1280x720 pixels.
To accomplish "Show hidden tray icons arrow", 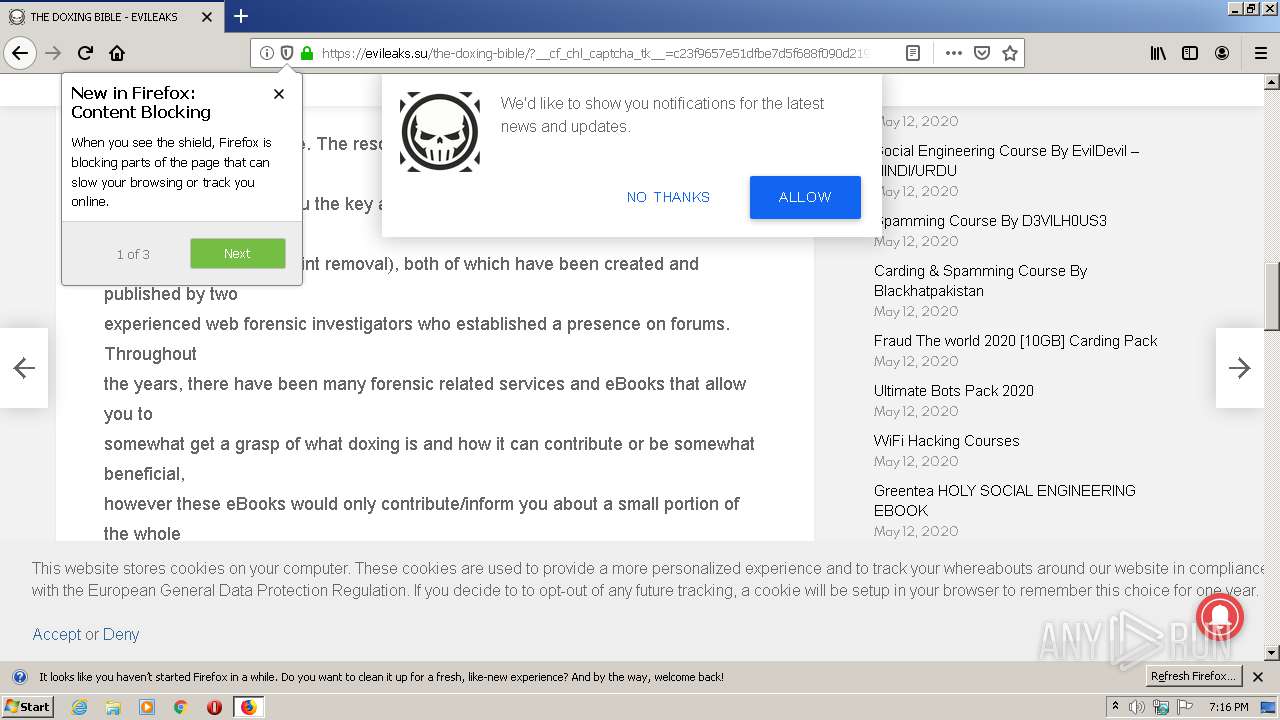I will click(x=1116, y=707).
